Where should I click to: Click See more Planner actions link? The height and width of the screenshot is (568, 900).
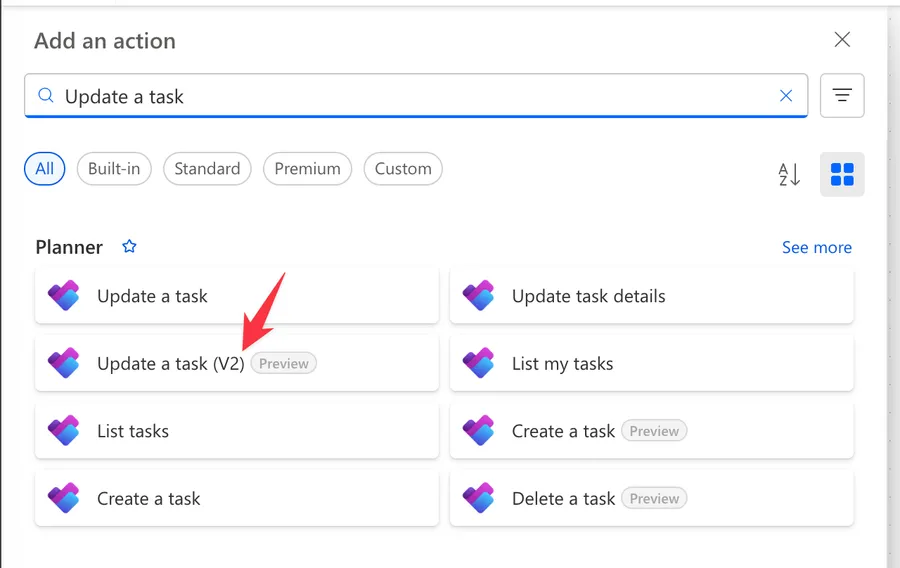pyautogui.click(x=816, y=247)
